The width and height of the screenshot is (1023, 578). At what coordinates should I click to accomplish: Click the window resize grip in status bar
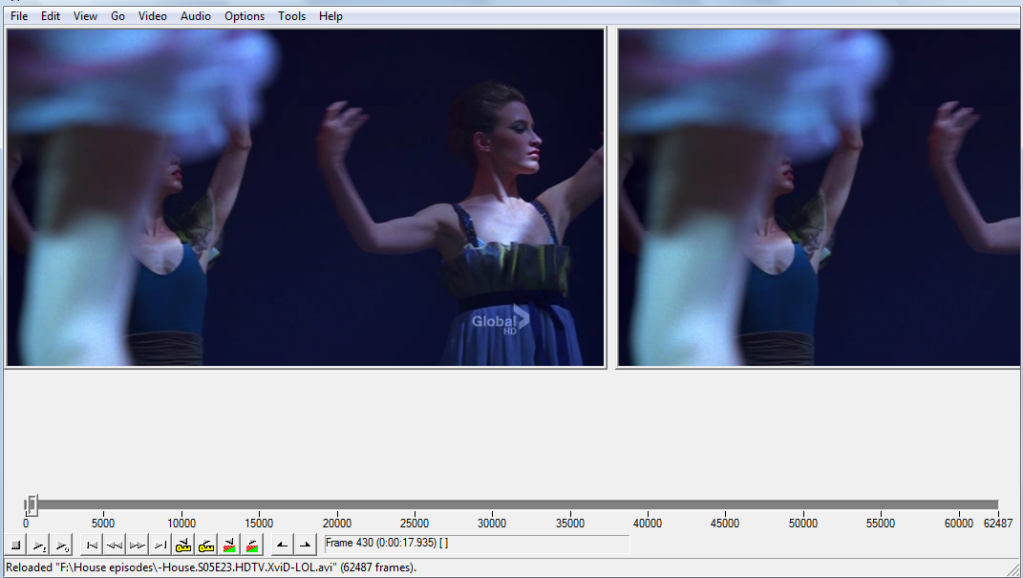[x=1013, y=569]
